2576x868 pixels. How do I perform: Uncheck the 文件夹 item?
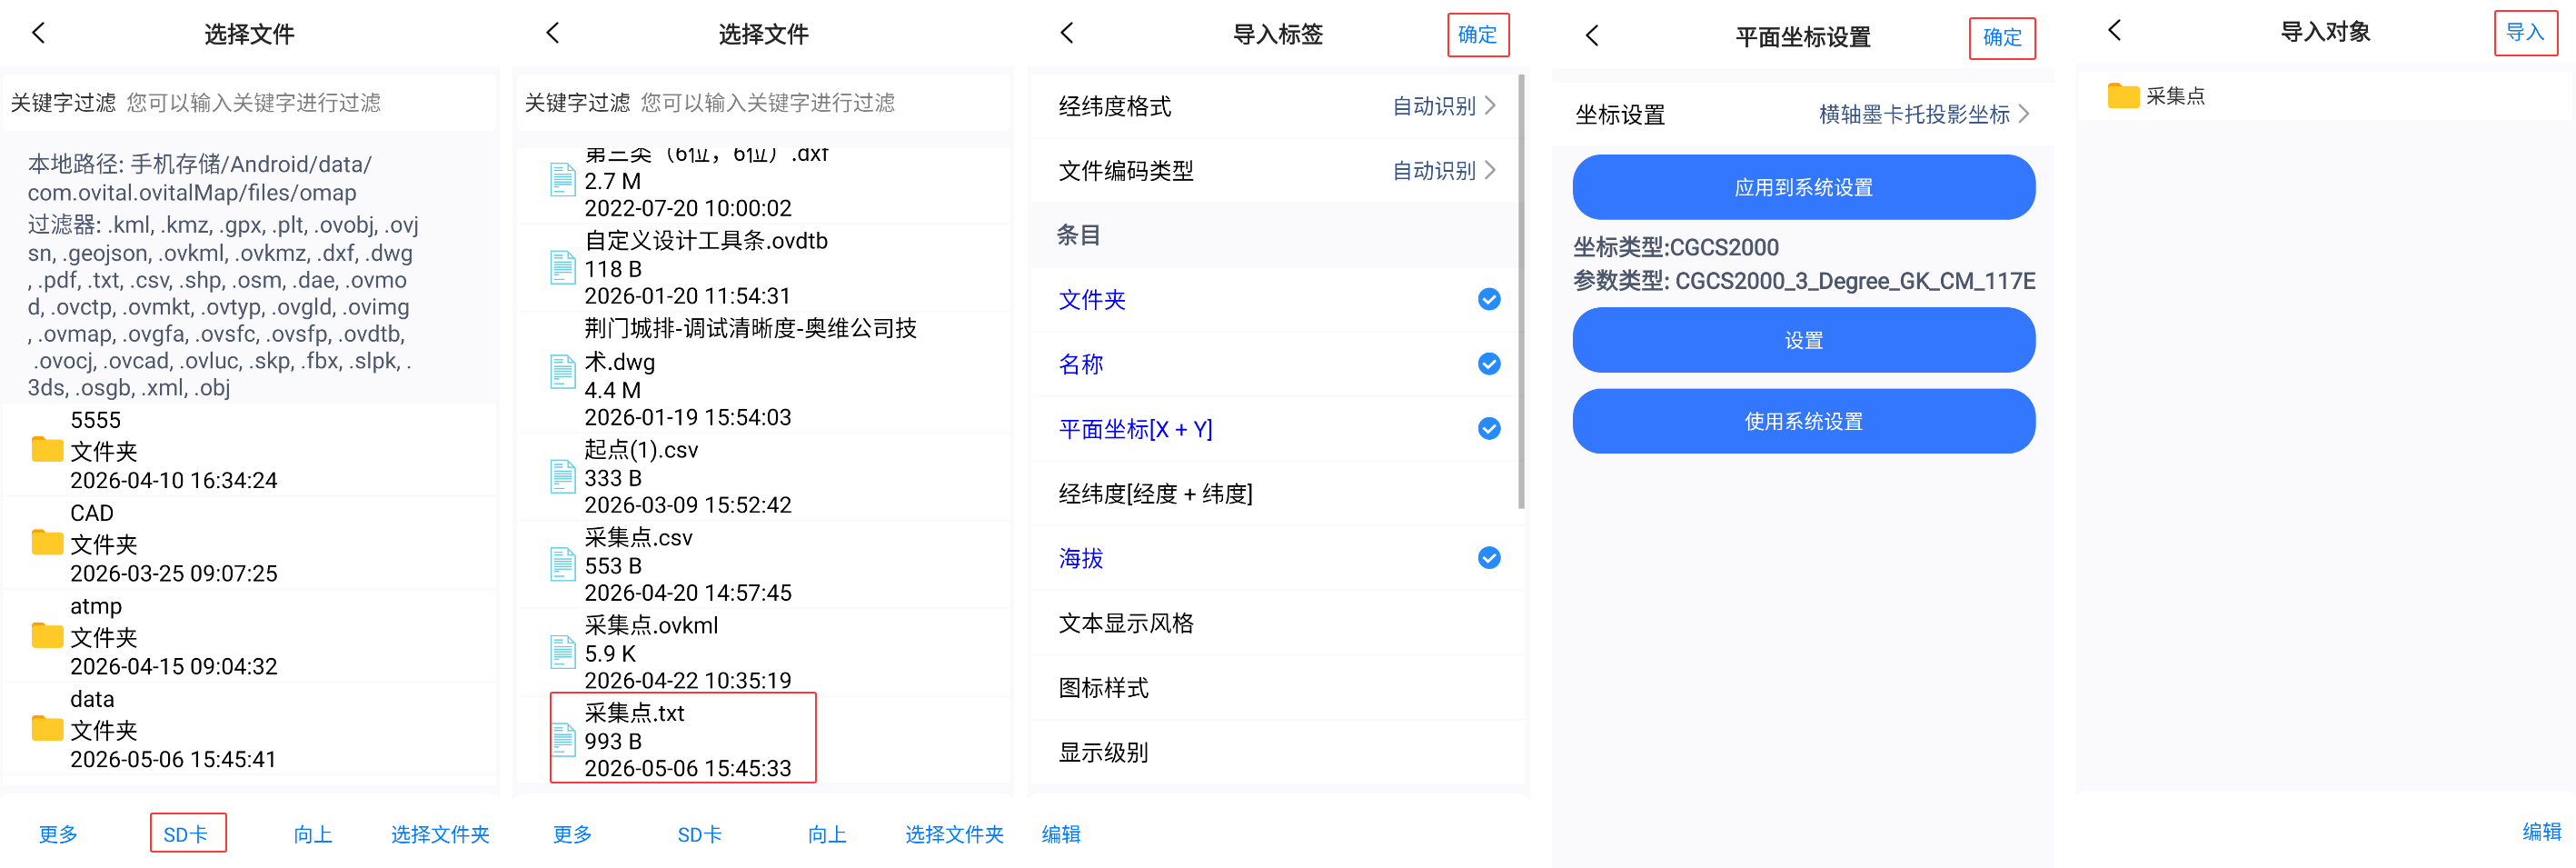(1488, 299)
